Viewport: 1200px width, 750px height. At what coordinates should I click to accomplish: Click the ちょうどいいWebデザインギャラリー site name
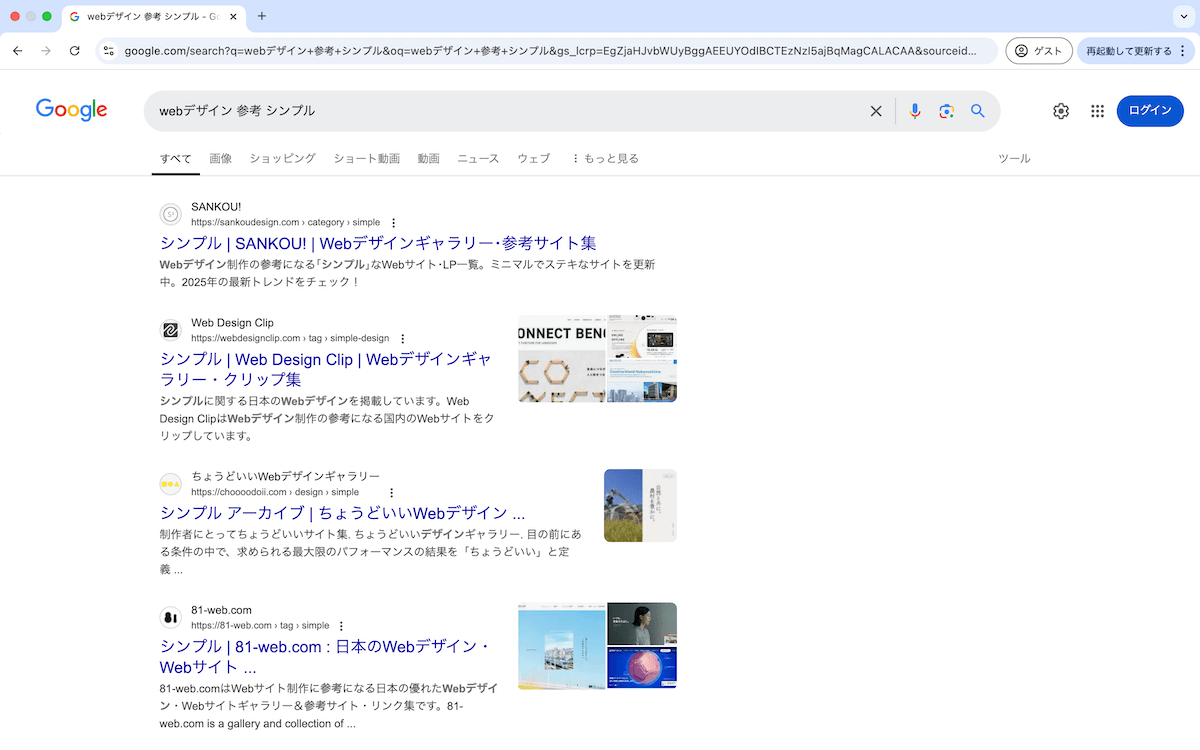click(286, 476)
